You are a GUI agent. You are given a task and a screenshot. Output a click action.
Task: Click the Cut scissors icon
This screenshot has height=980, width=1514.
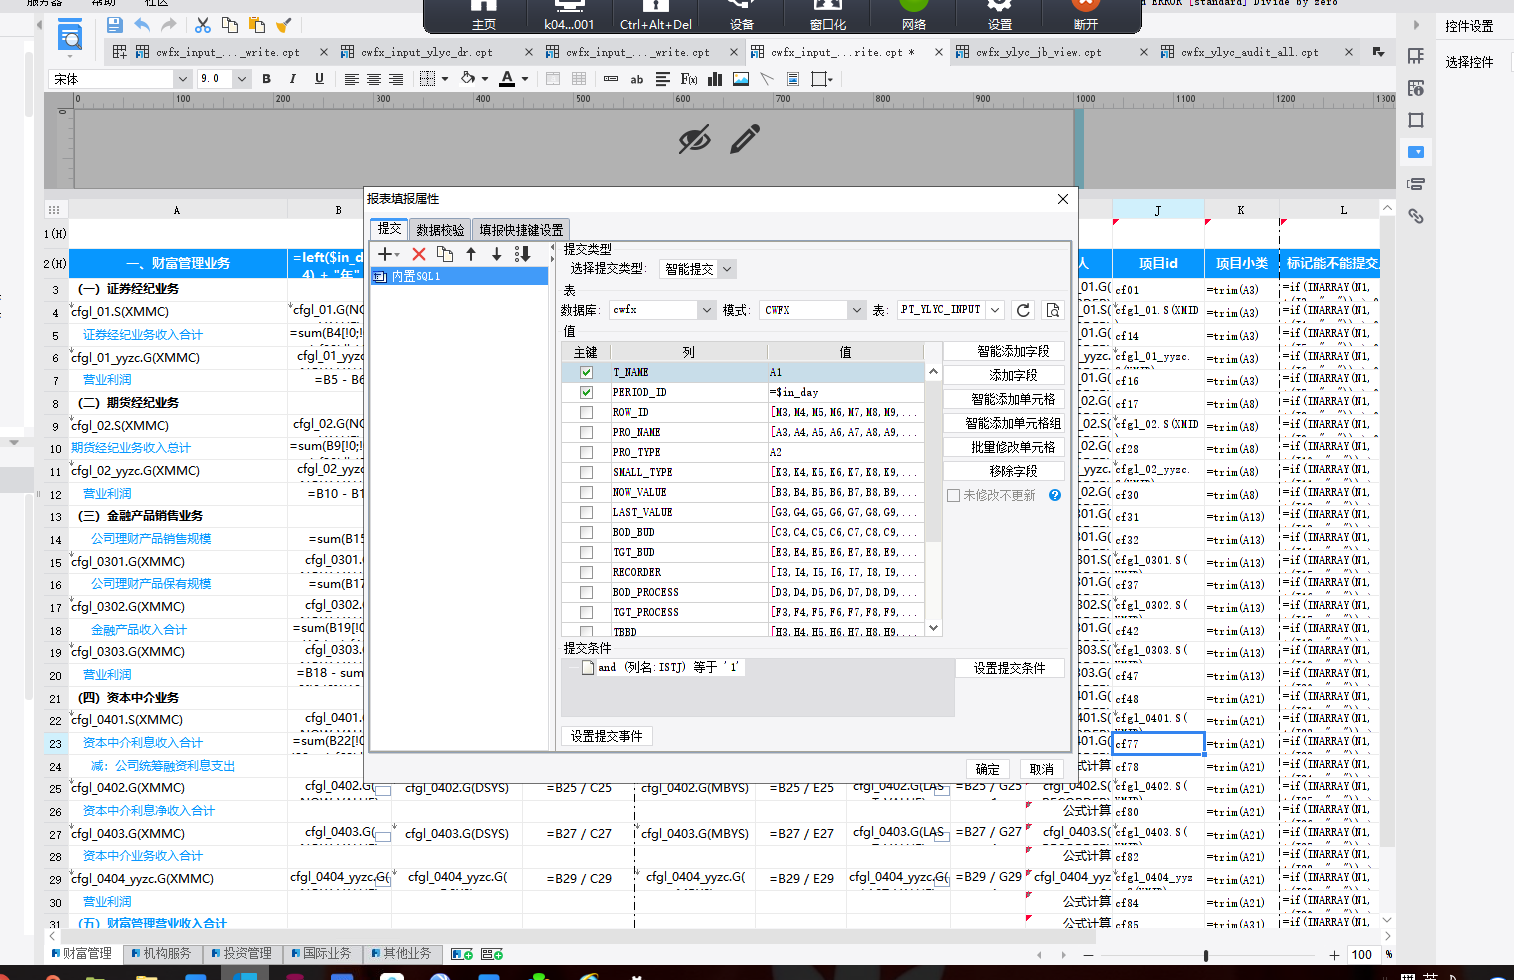203,25
